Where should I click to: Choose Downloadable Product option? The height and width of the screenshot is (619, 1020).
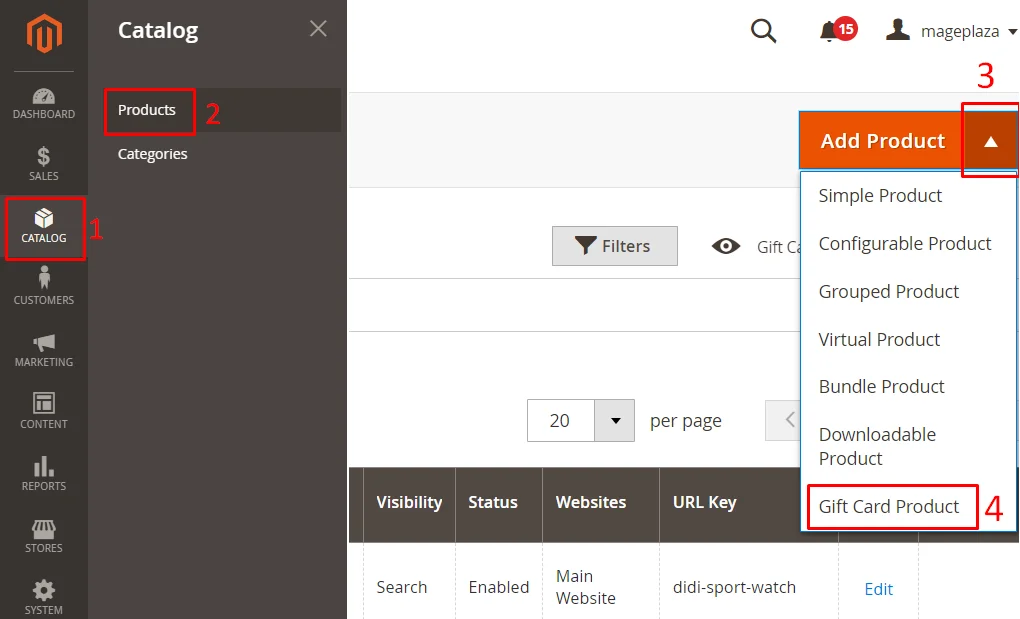point(878,447)
